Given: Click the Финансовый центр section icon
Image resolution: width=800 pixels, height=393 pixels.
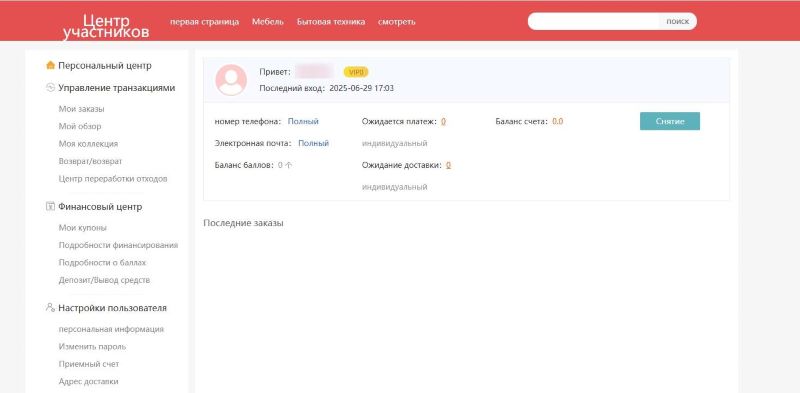Looking at the screenshot, I should 50,207.
